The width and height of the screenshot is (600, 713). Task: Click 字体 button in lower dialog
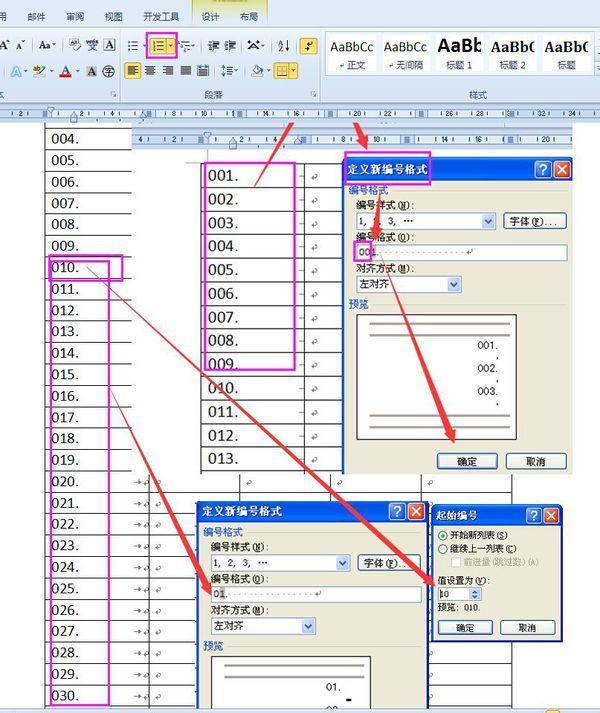(x=389, y=563)
